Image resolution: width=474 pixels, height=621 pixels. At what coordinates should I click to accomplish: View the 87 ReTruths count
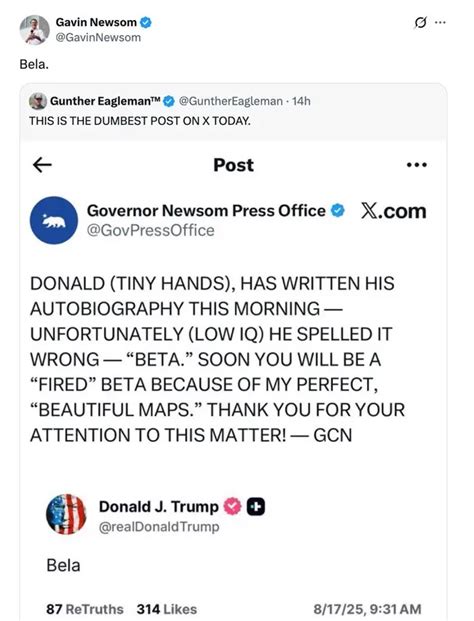[85, 609]
